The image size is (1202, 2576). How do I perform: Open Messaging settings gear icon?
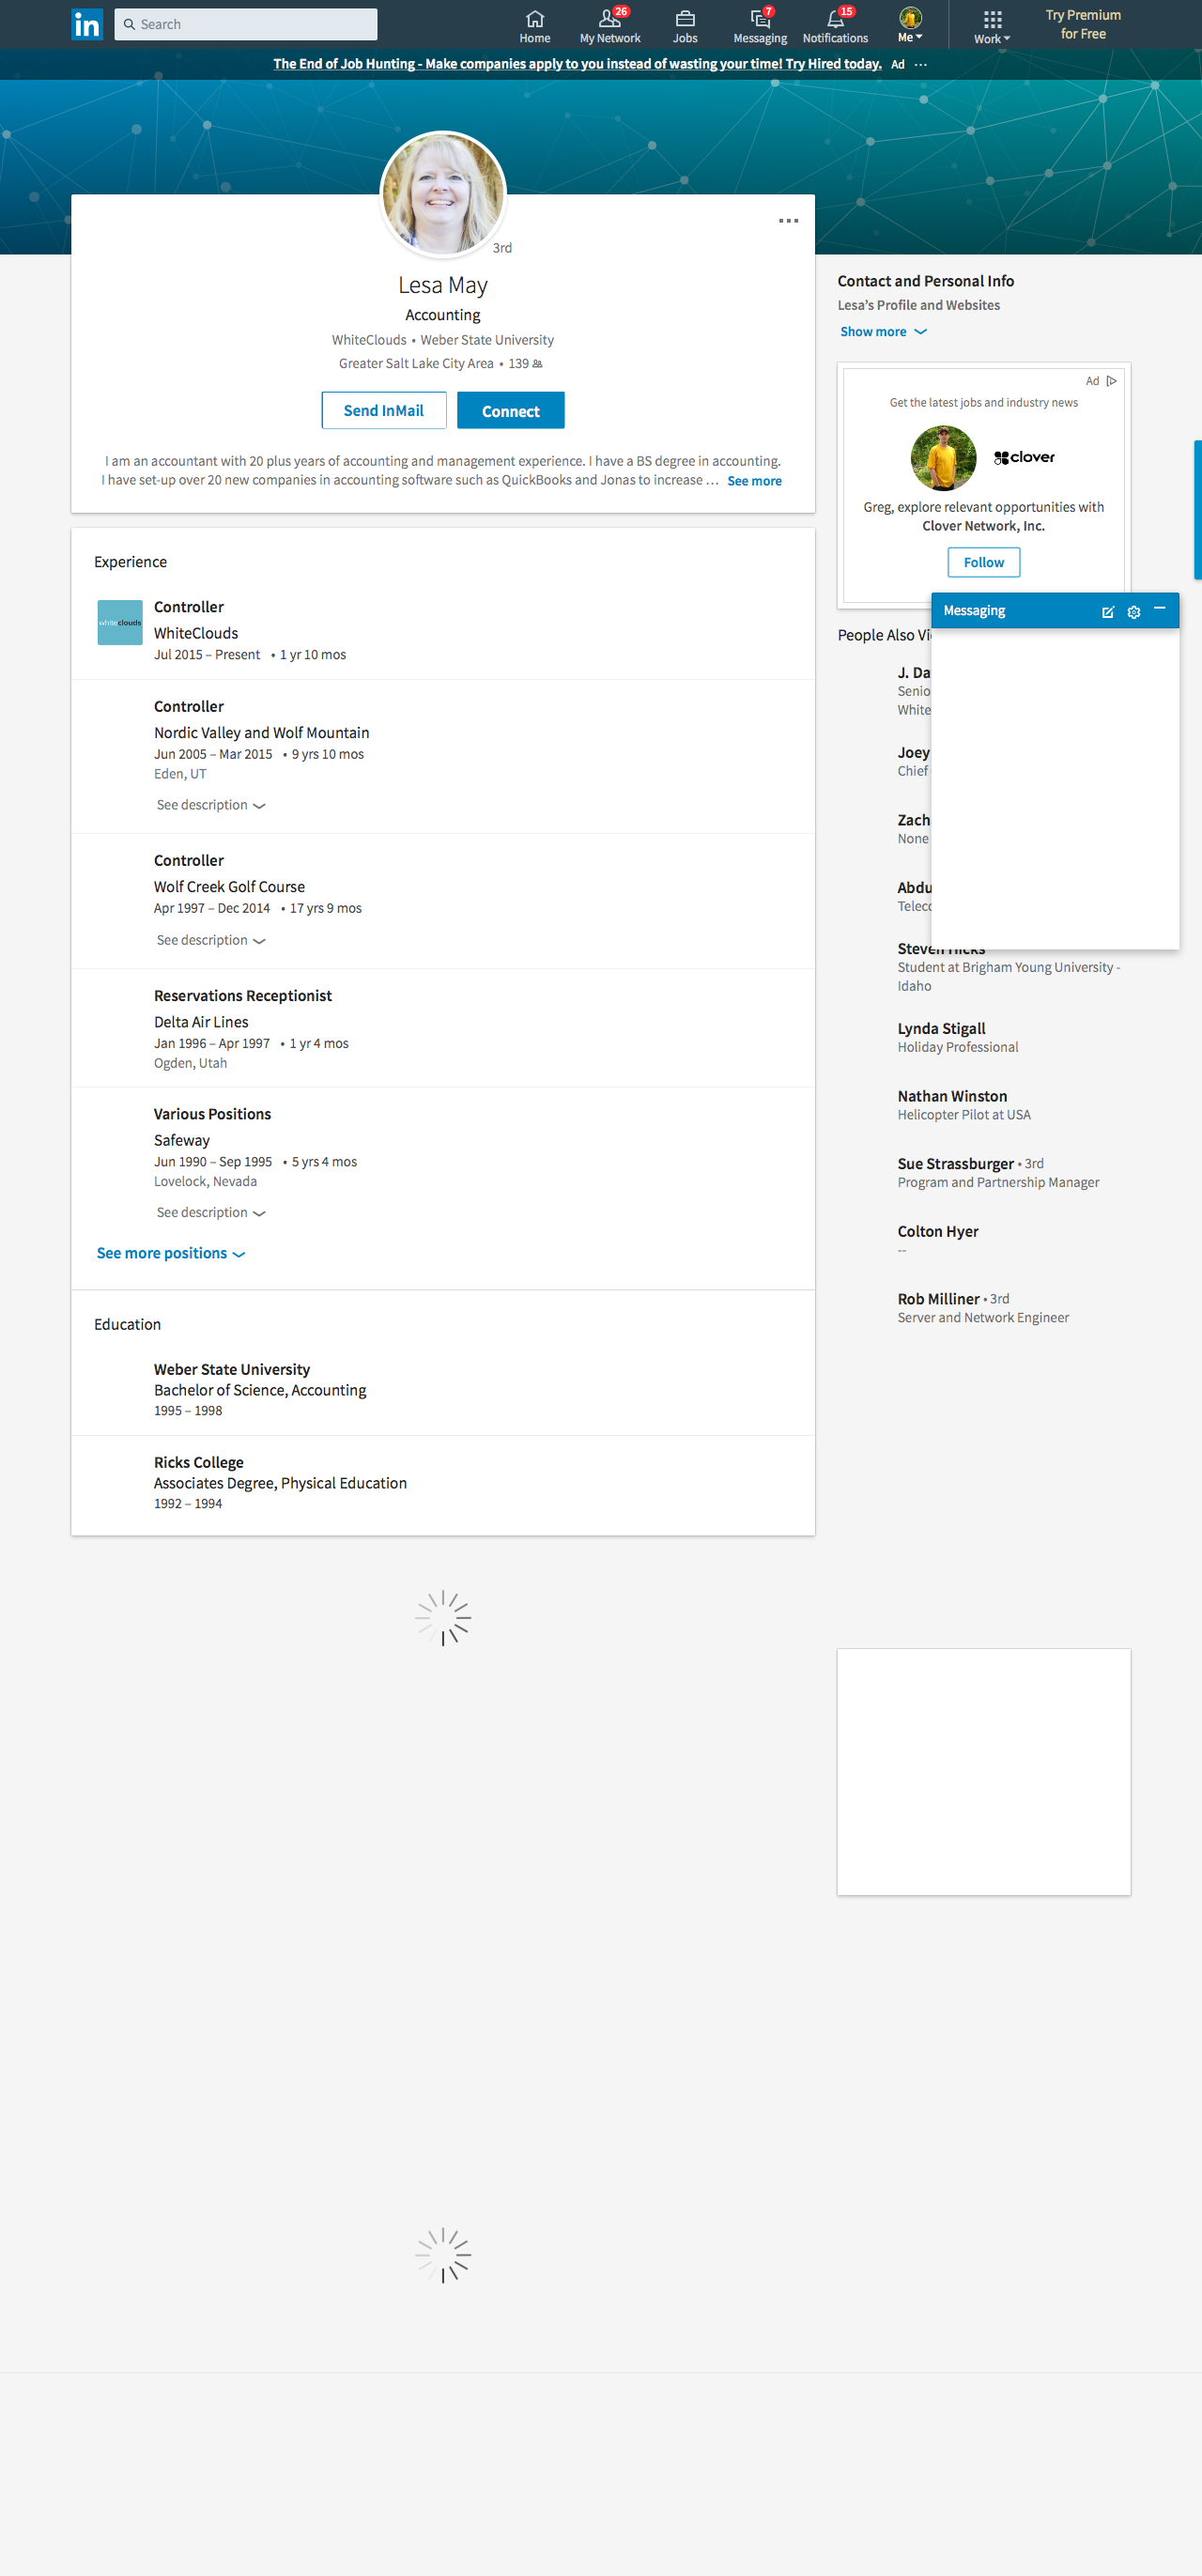click(x=1133, y=612)
